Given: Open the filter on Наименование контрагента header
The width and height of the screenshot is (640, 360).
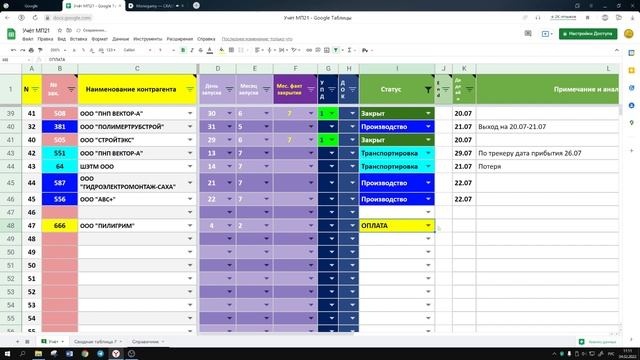Looking at the screenshot, I should point(190,89).
